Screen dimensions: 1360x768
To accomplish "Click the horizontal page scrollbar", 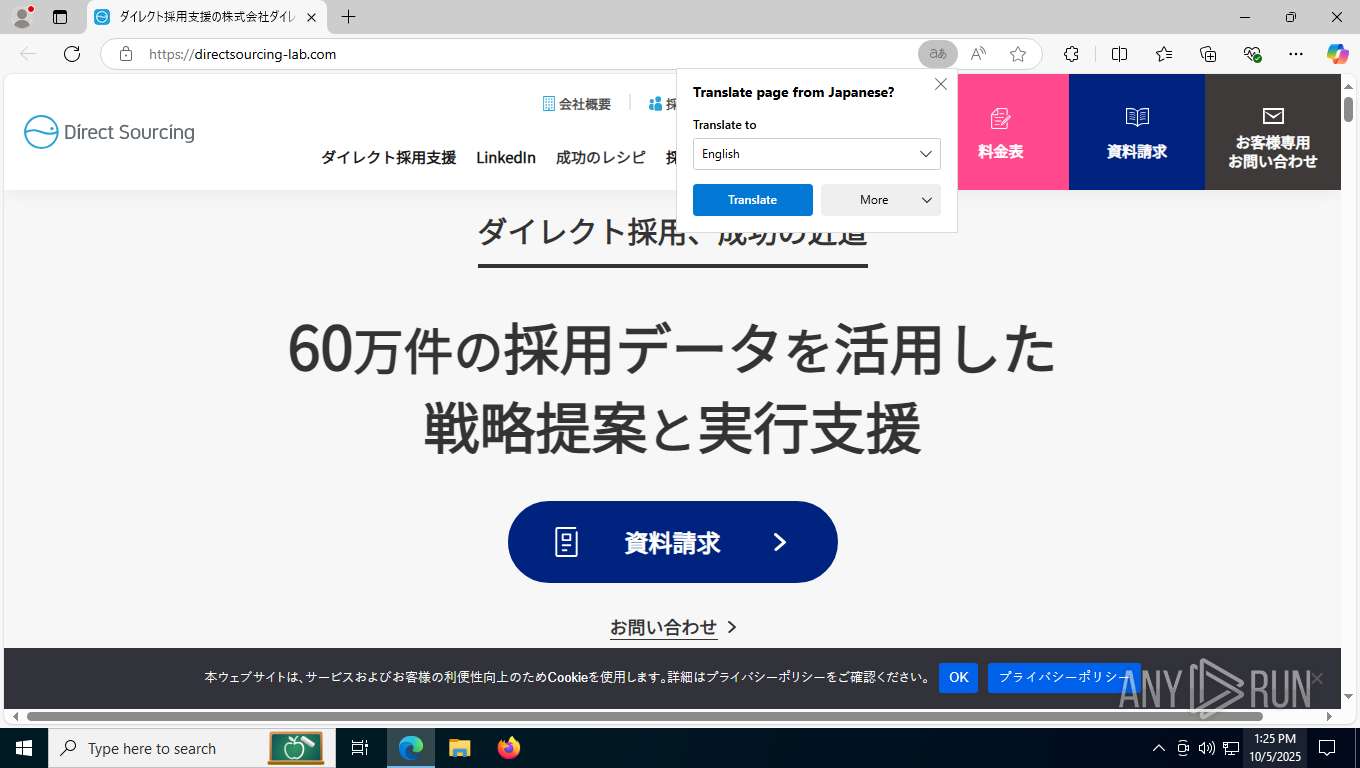I will pos(645,716).
